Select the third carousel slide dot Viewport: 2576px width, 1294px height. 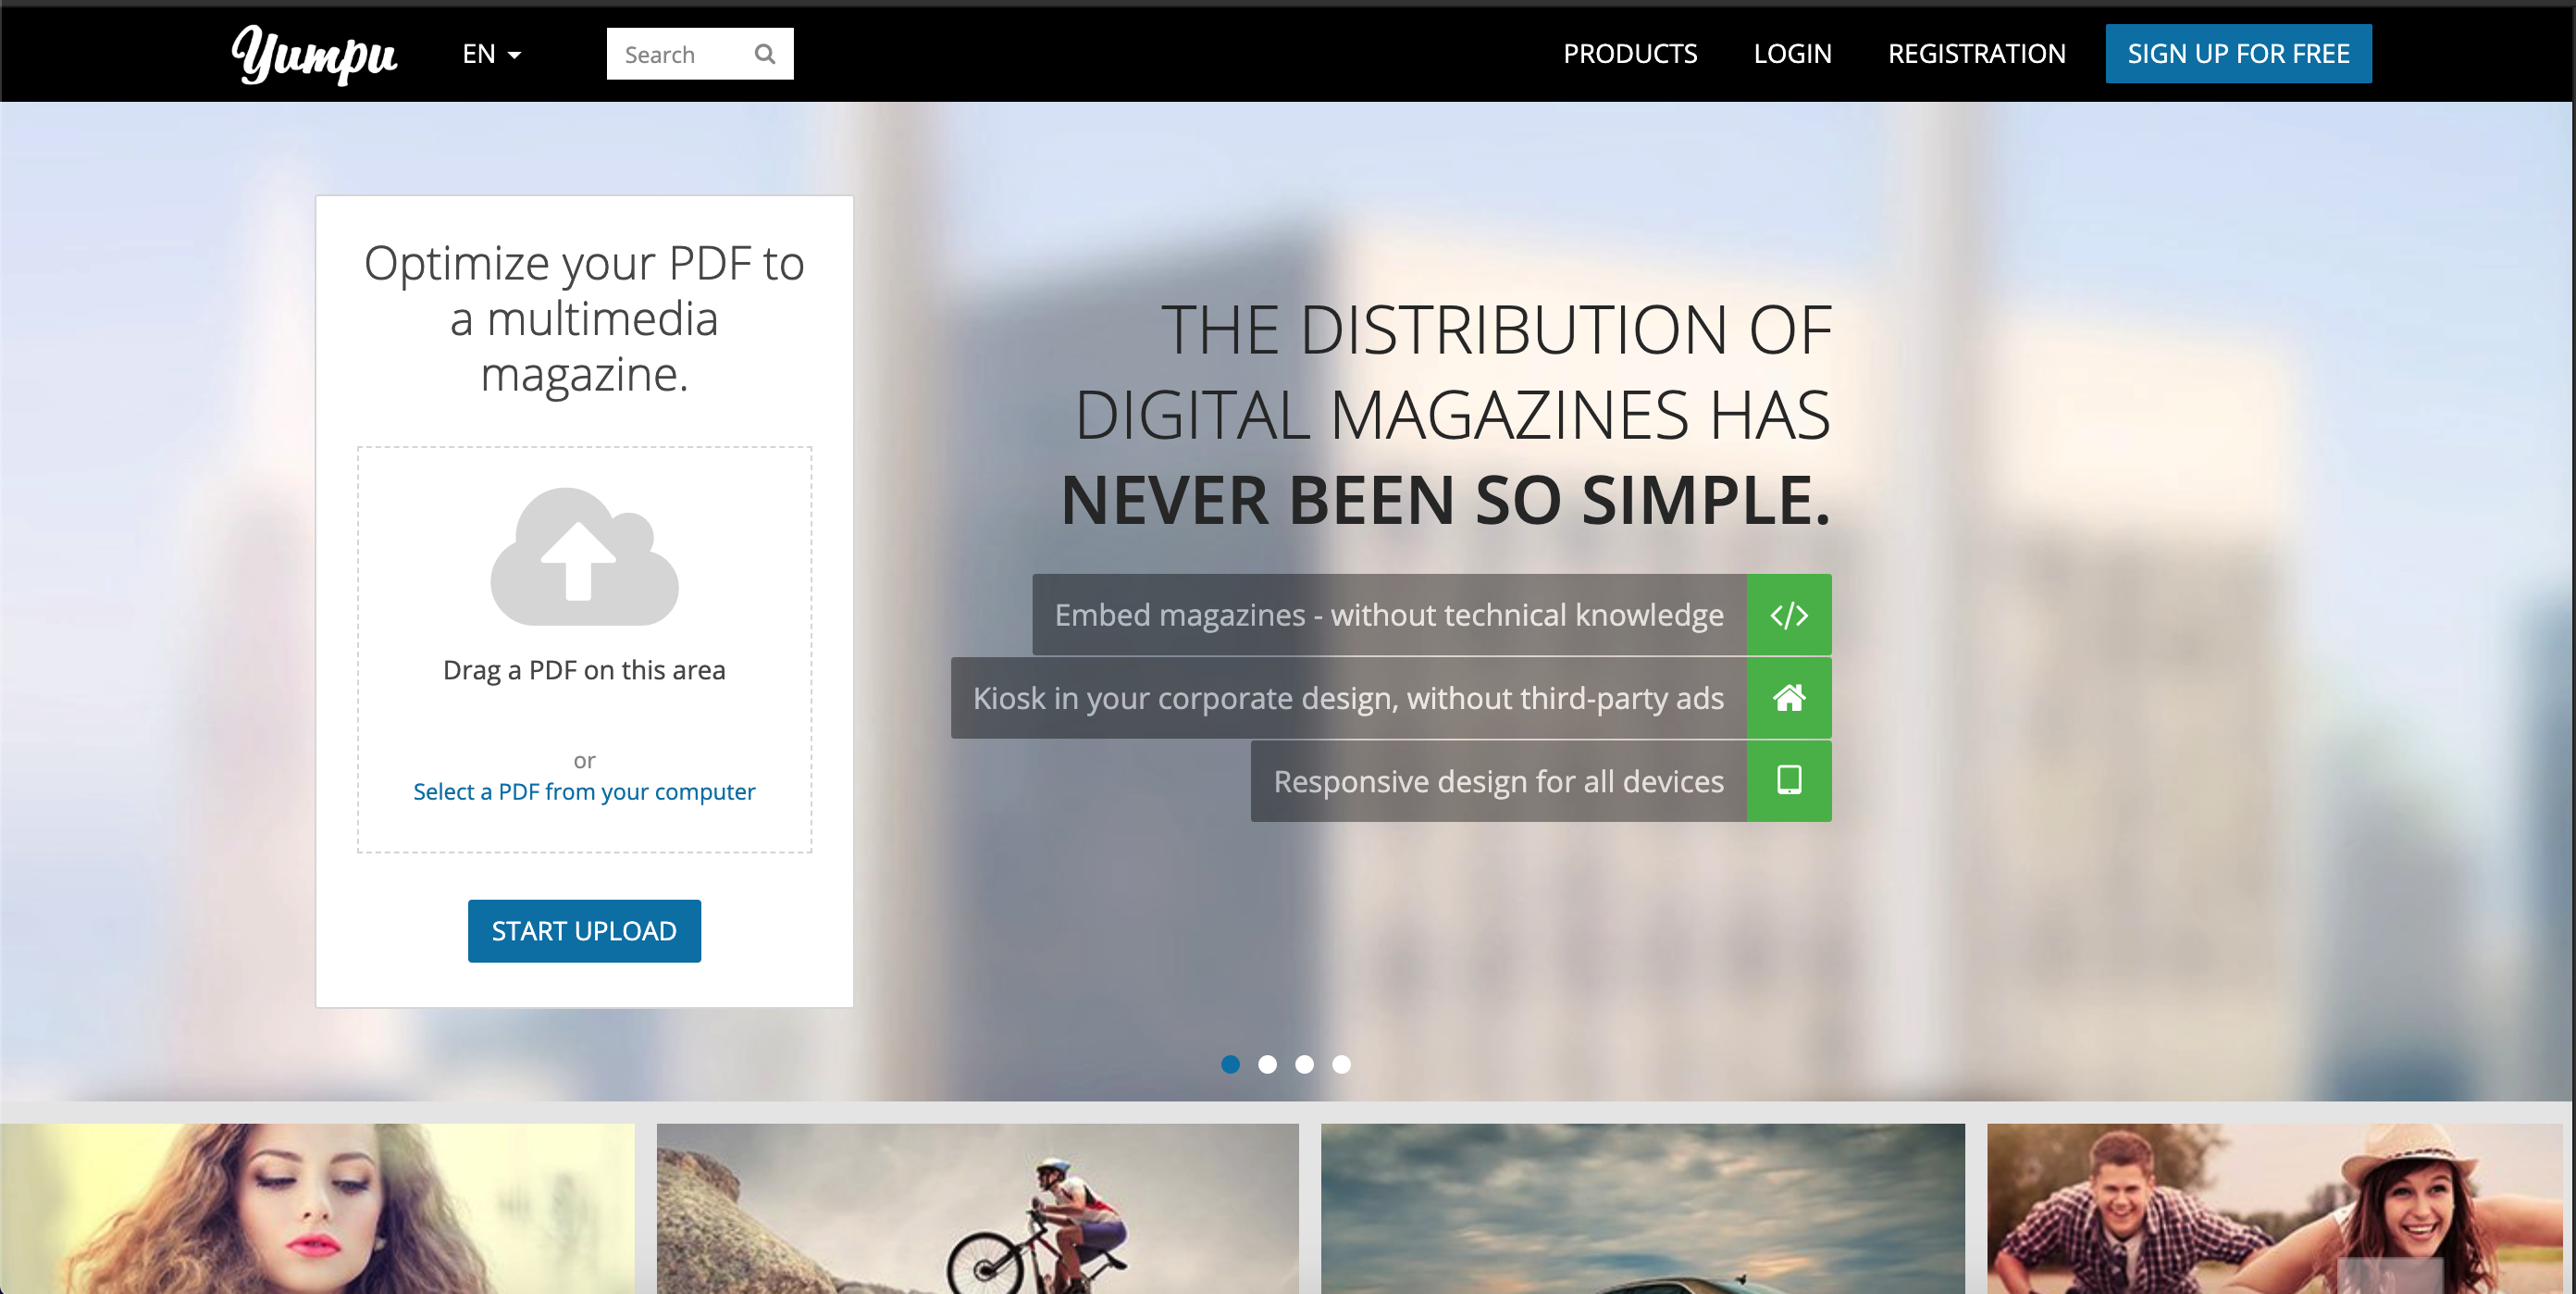(1304, 1064)
